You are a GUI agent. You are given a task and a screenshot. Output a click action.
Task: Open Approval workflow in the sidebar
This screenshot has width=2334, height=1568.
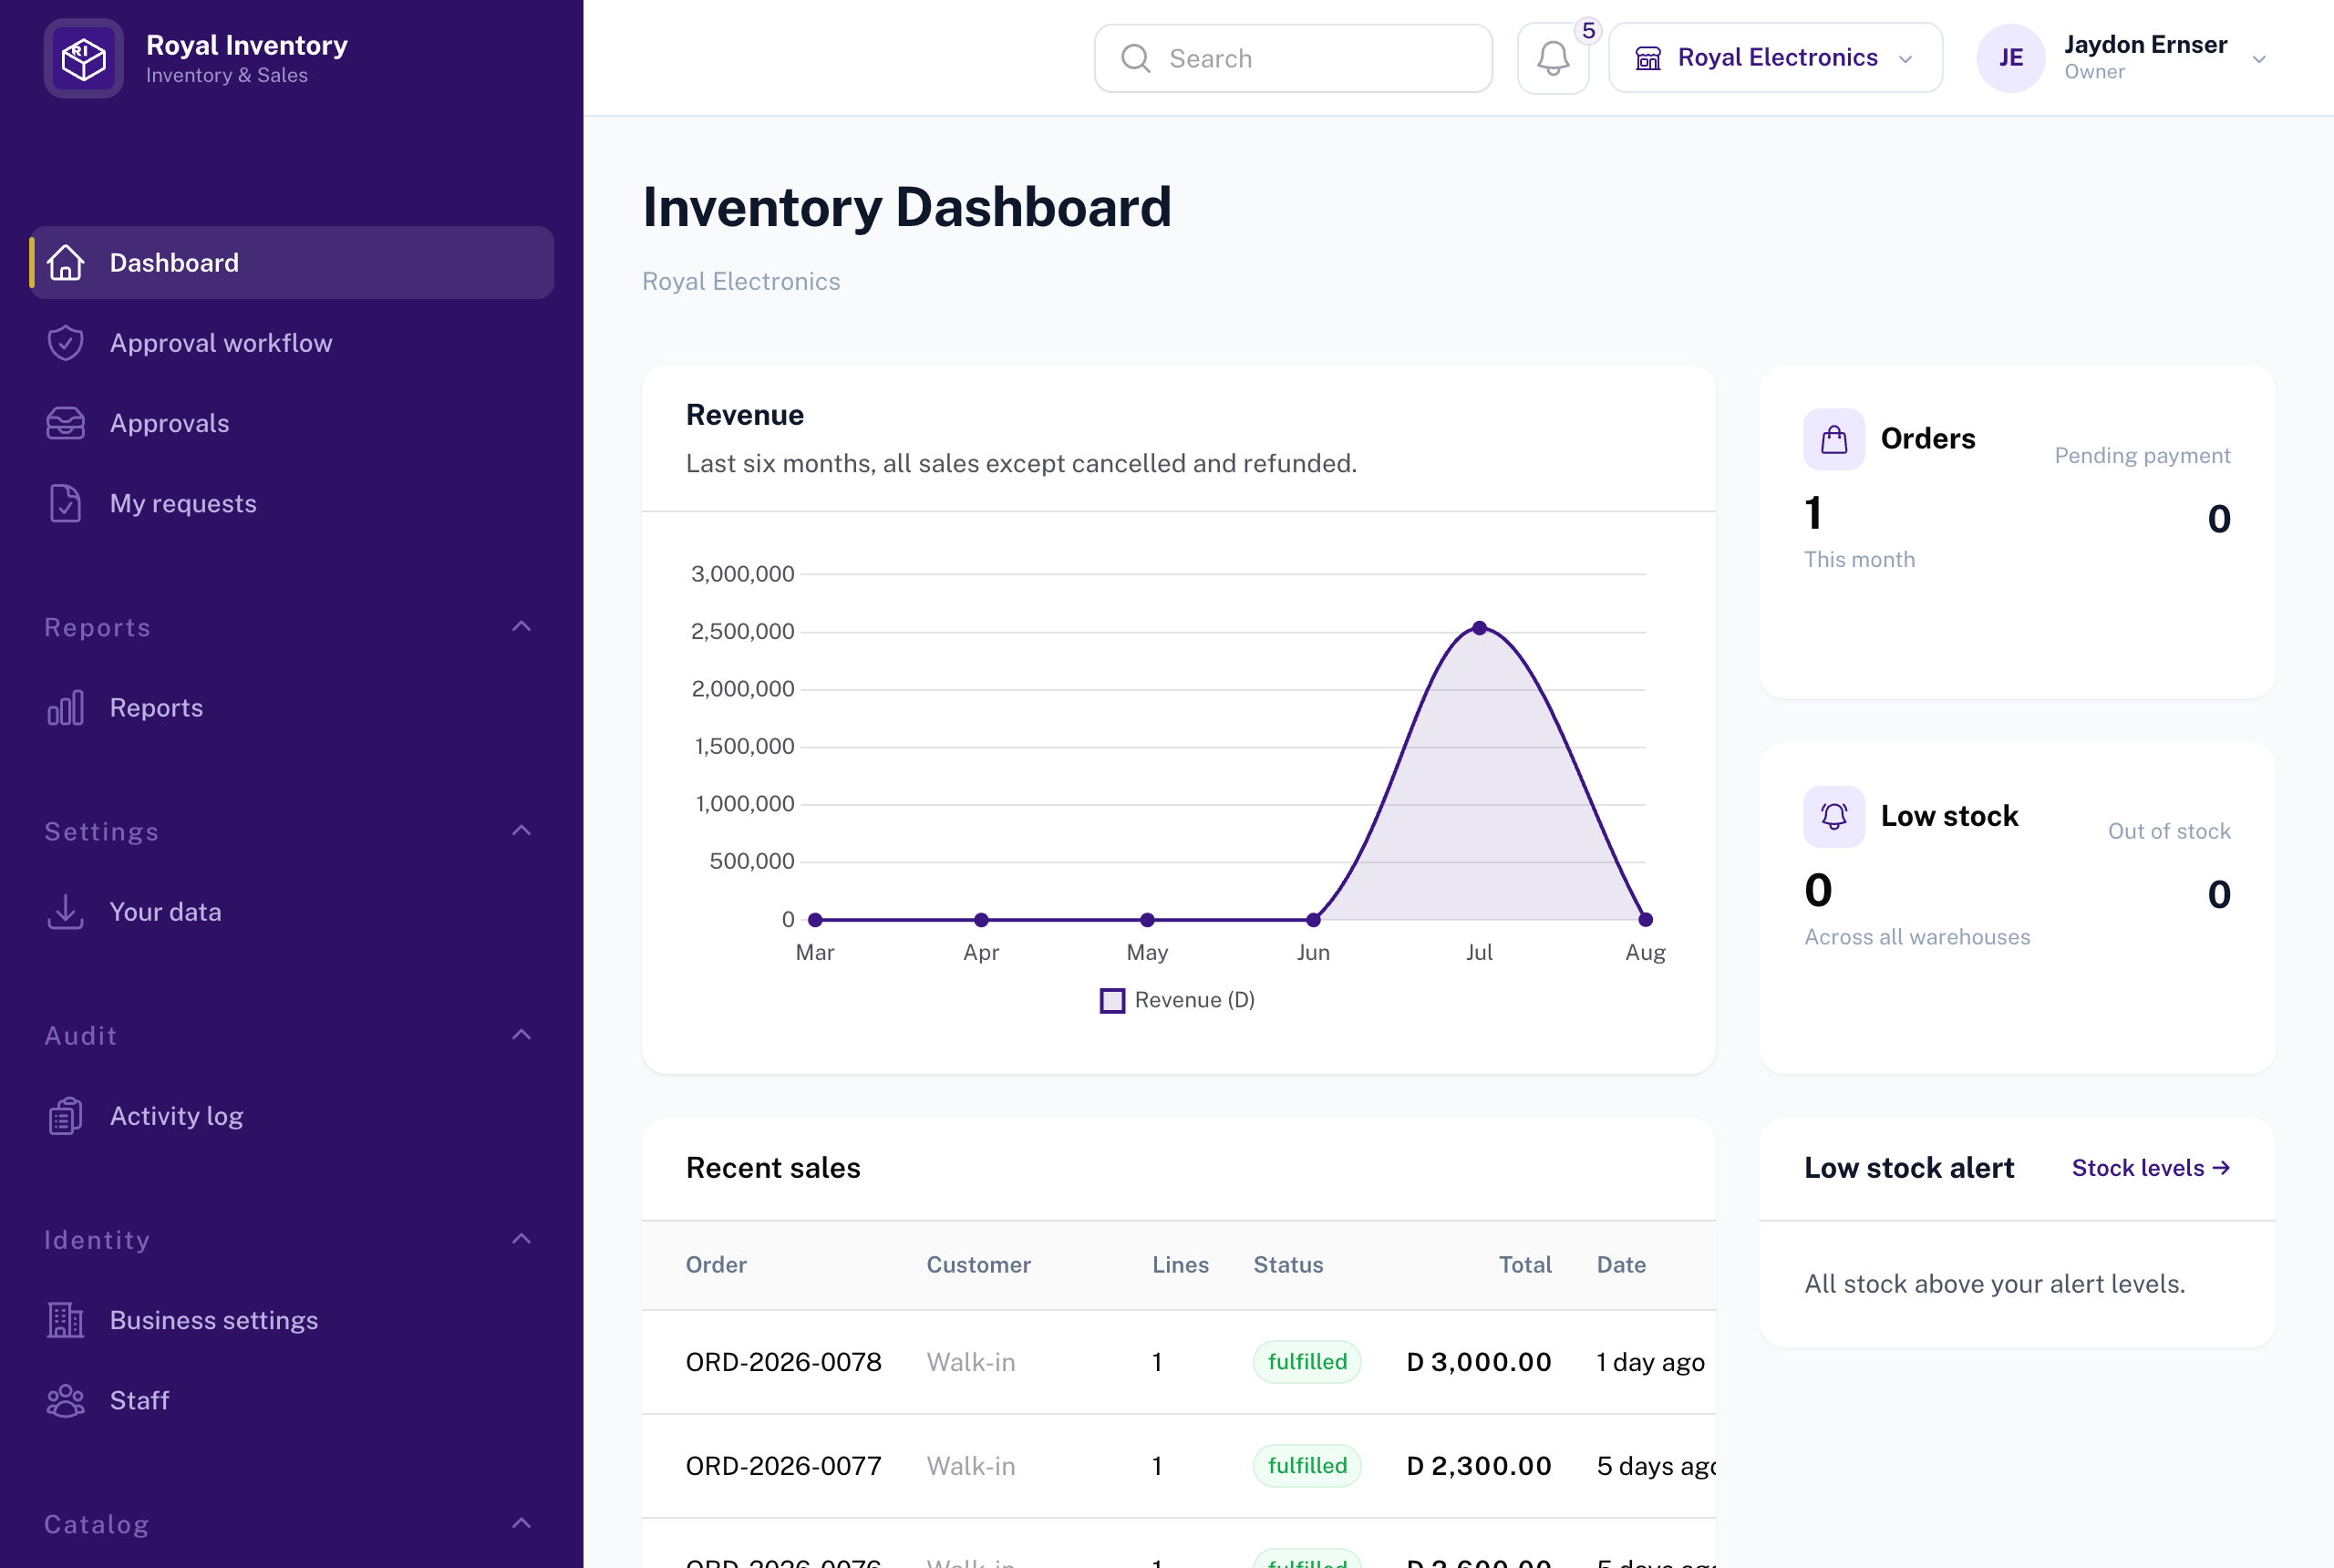(291, 343)
